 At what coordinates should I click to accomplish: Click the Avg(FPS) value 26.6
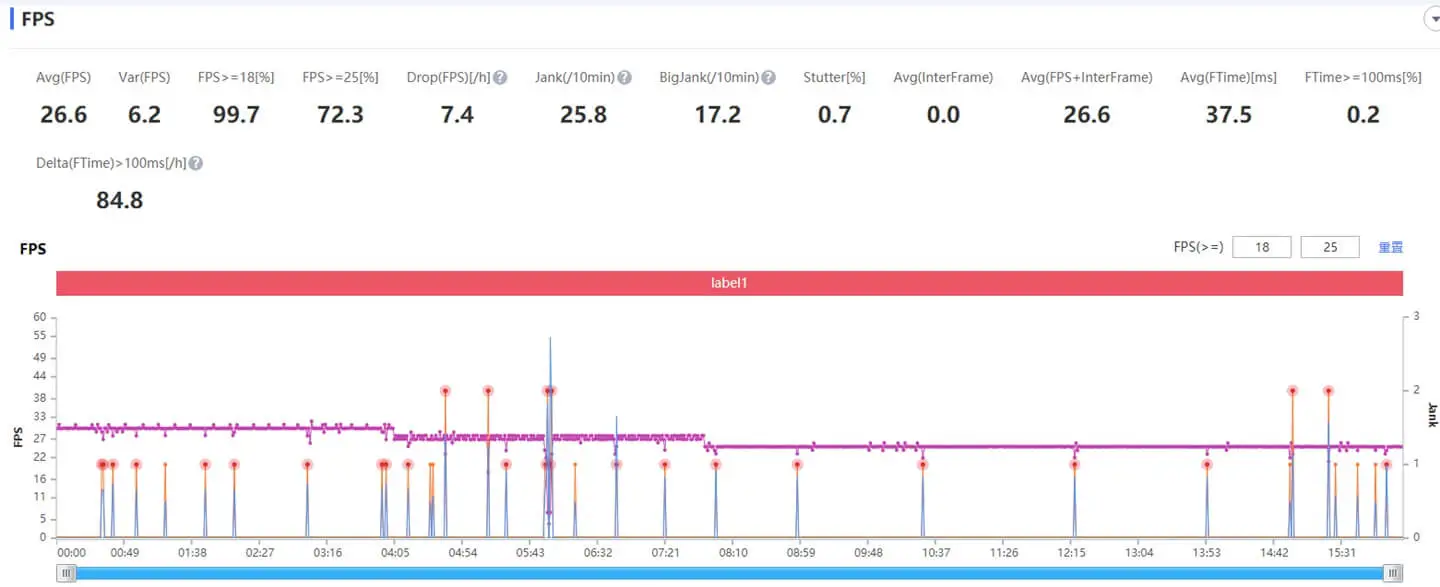click(64, 115)
